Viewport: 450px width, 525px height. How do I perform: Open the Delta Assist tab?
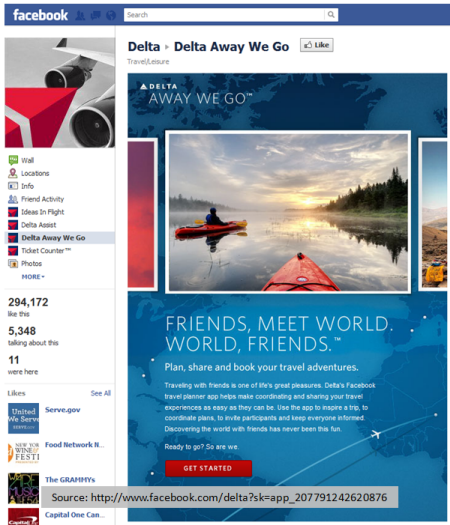coord(39,225)
